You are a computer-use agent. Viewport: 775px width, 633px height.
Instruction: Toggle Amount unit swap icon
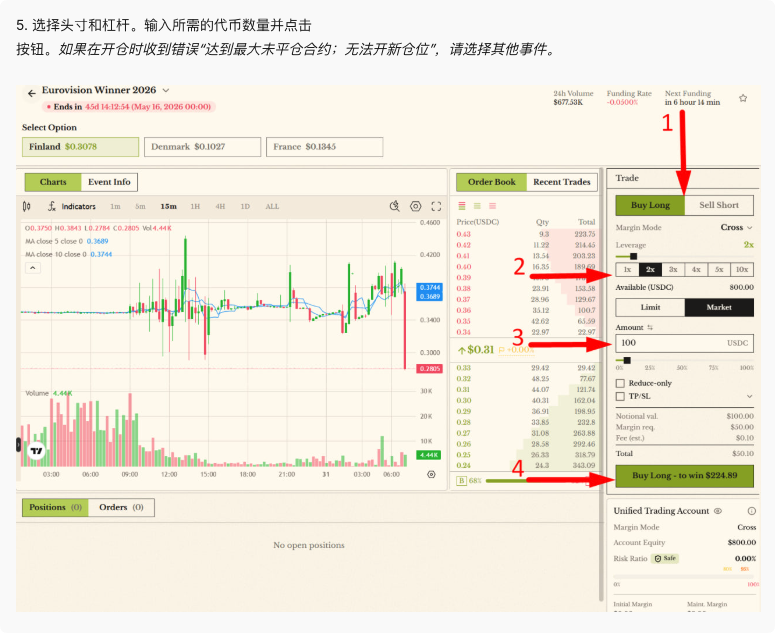(x=650, y=327)
